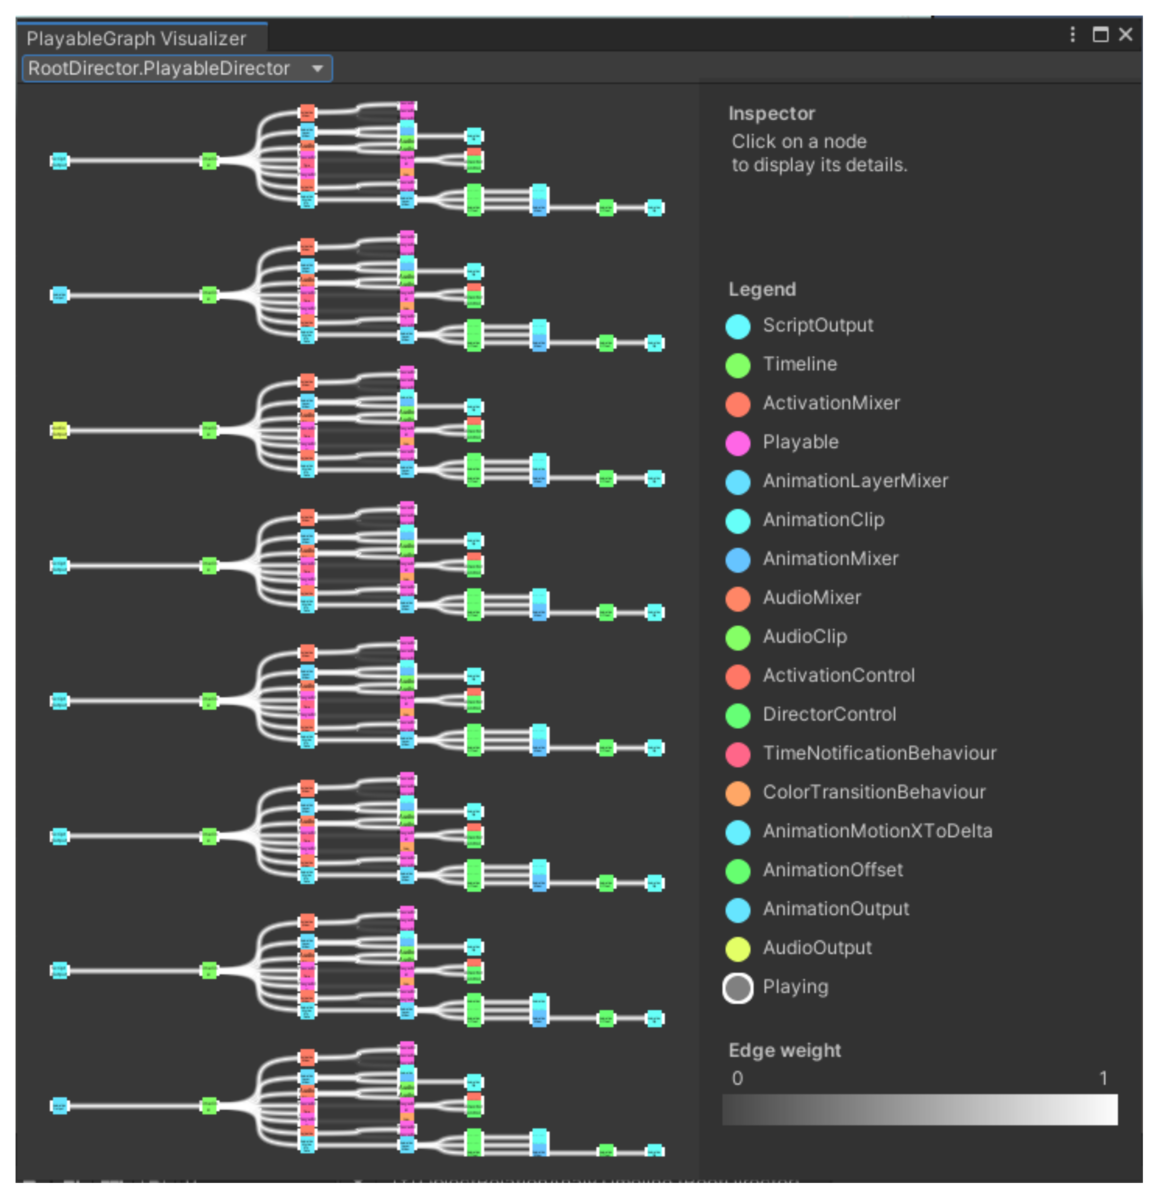Viewport: 1160px width, 1200px height.
Task: Click the ScriptOutput legend circle
Action: click(738, 326)
